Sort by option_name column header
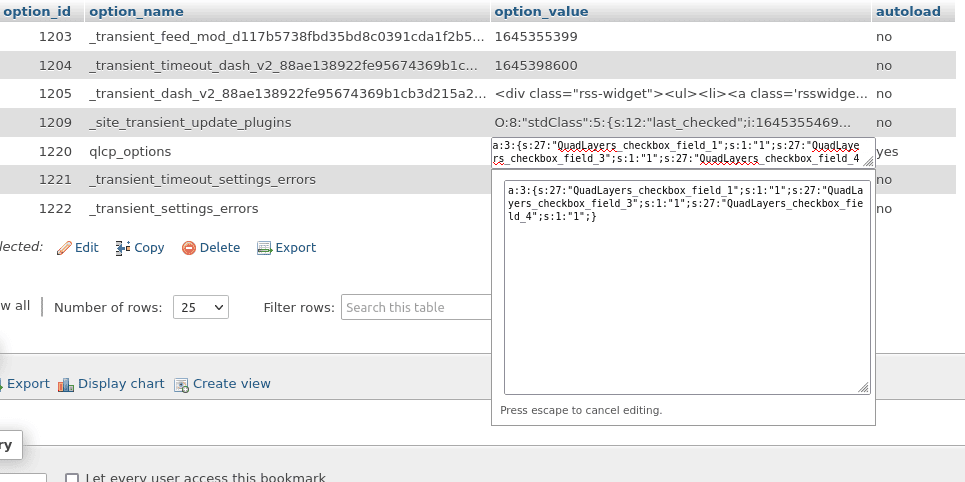The width and height of the screenshot is (965, 482). 136,12
